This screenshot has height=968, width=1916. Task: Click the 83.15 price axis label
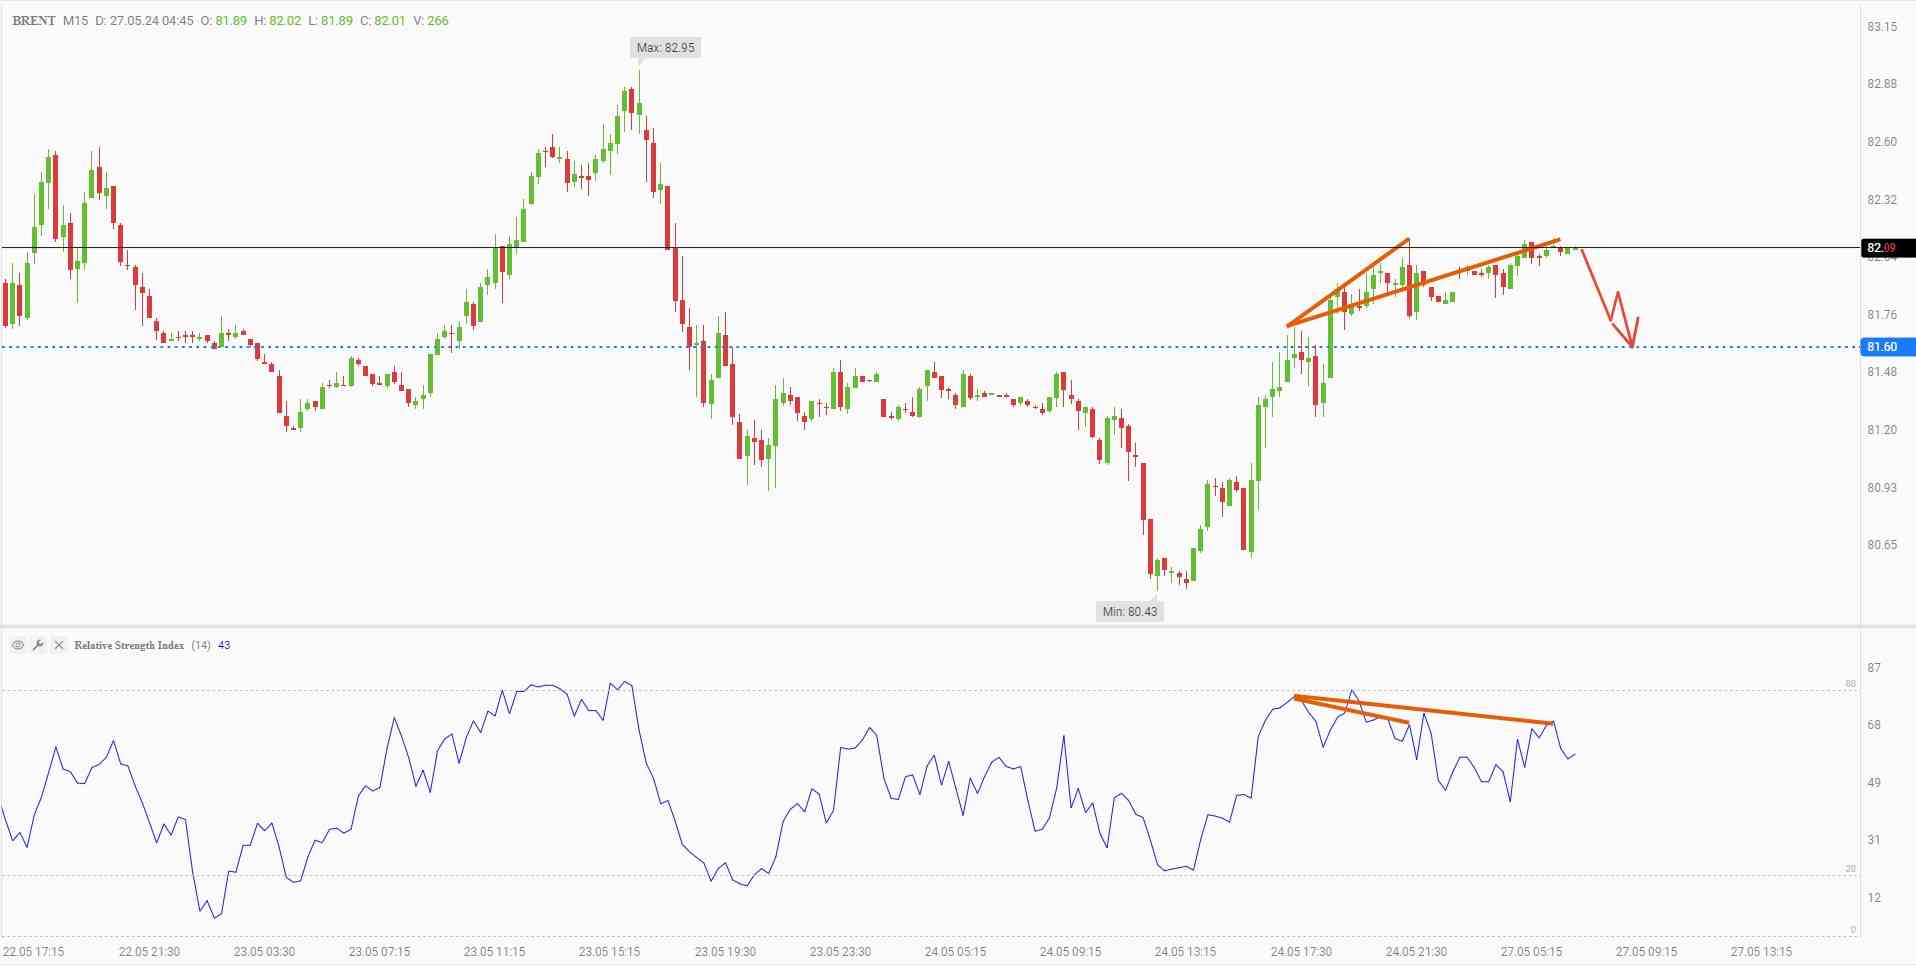click(x=1882, y=26)
